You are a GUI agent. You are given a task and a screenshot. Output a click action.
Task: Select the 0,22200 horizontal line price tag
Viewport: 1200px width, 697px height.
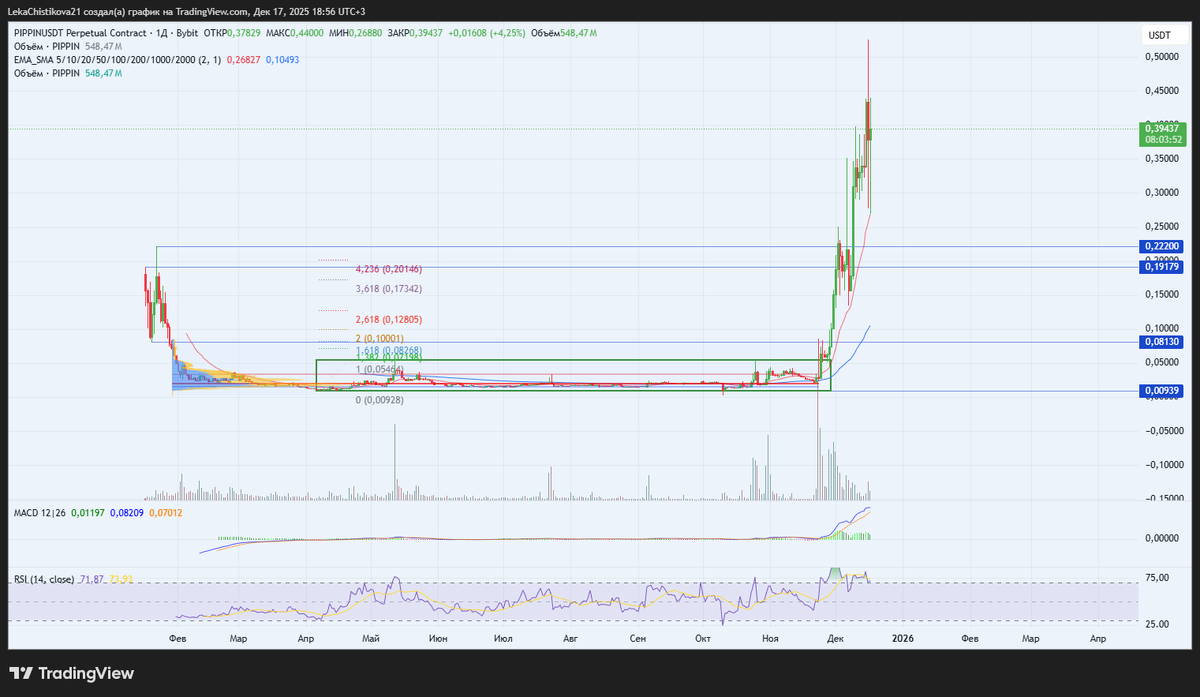click(x=1162, y=246)
